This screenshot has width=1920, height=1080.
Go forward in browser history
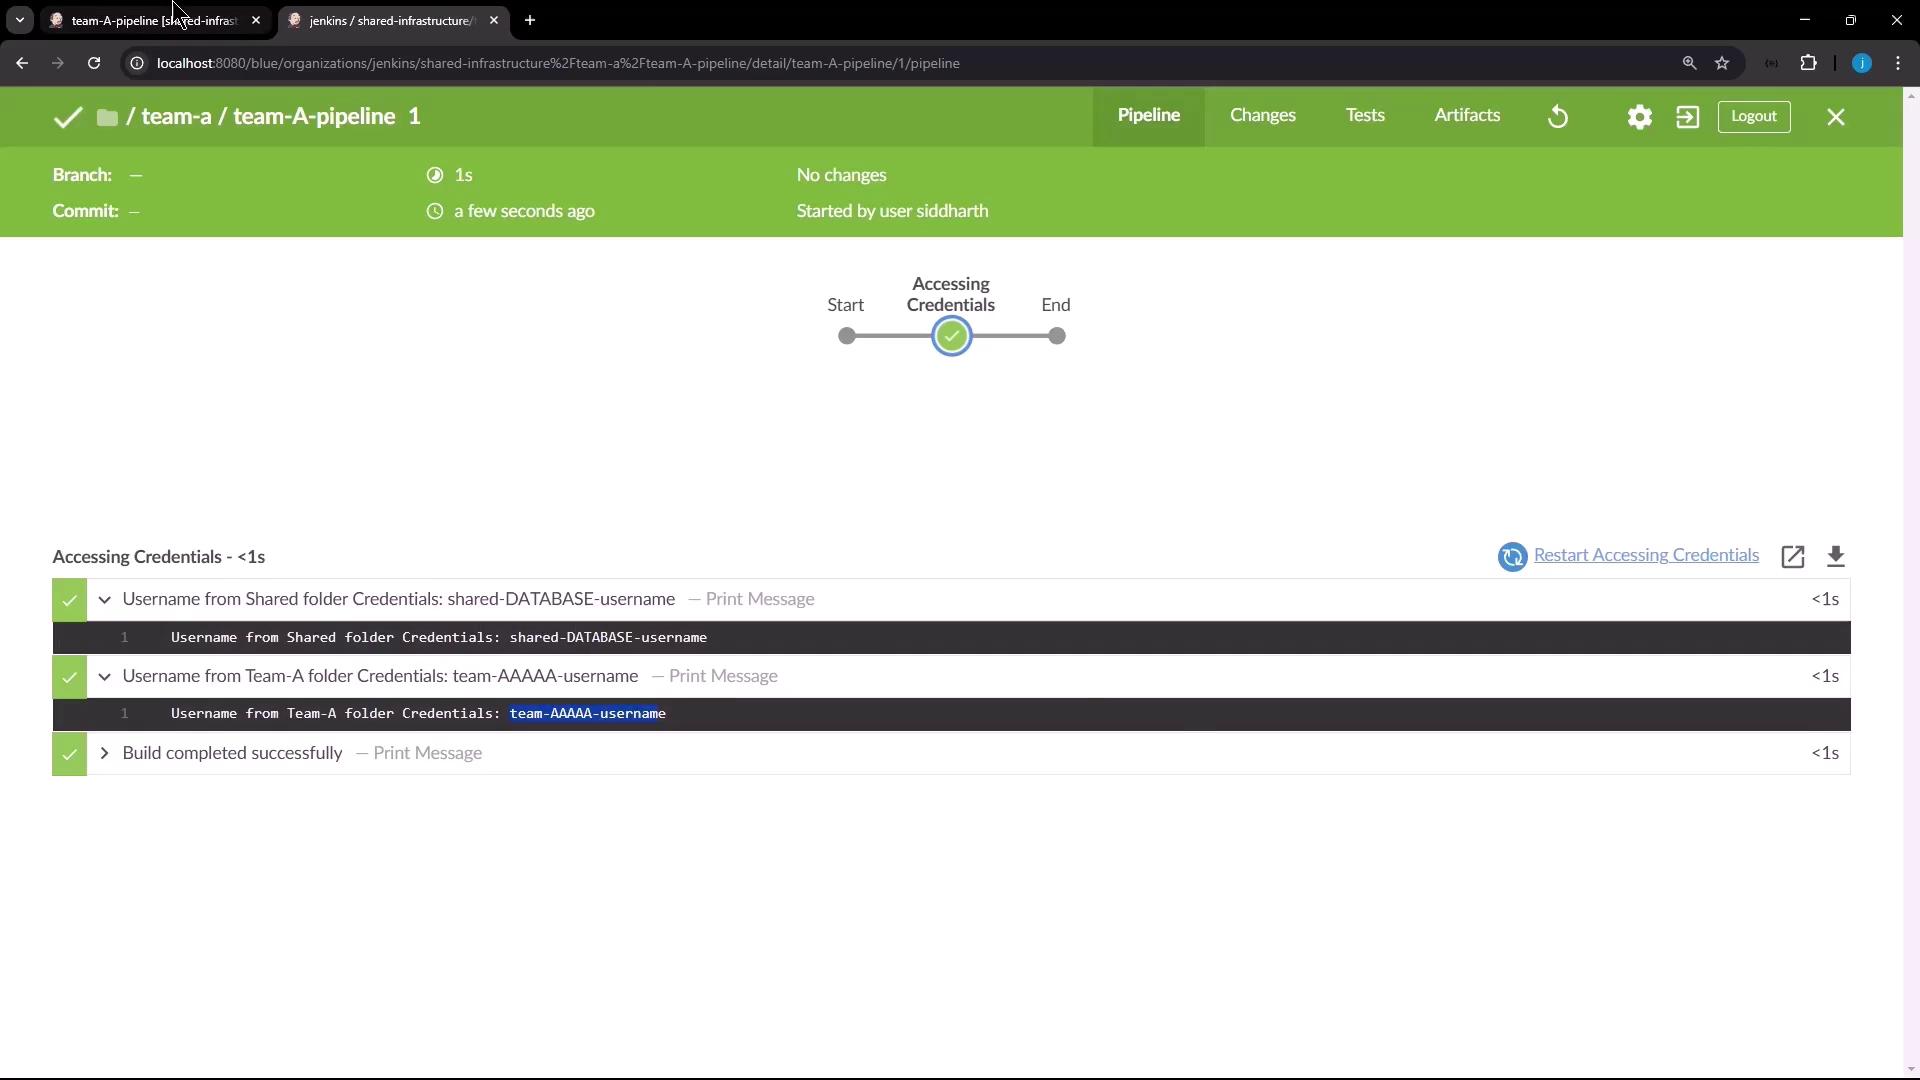[58, 63]
